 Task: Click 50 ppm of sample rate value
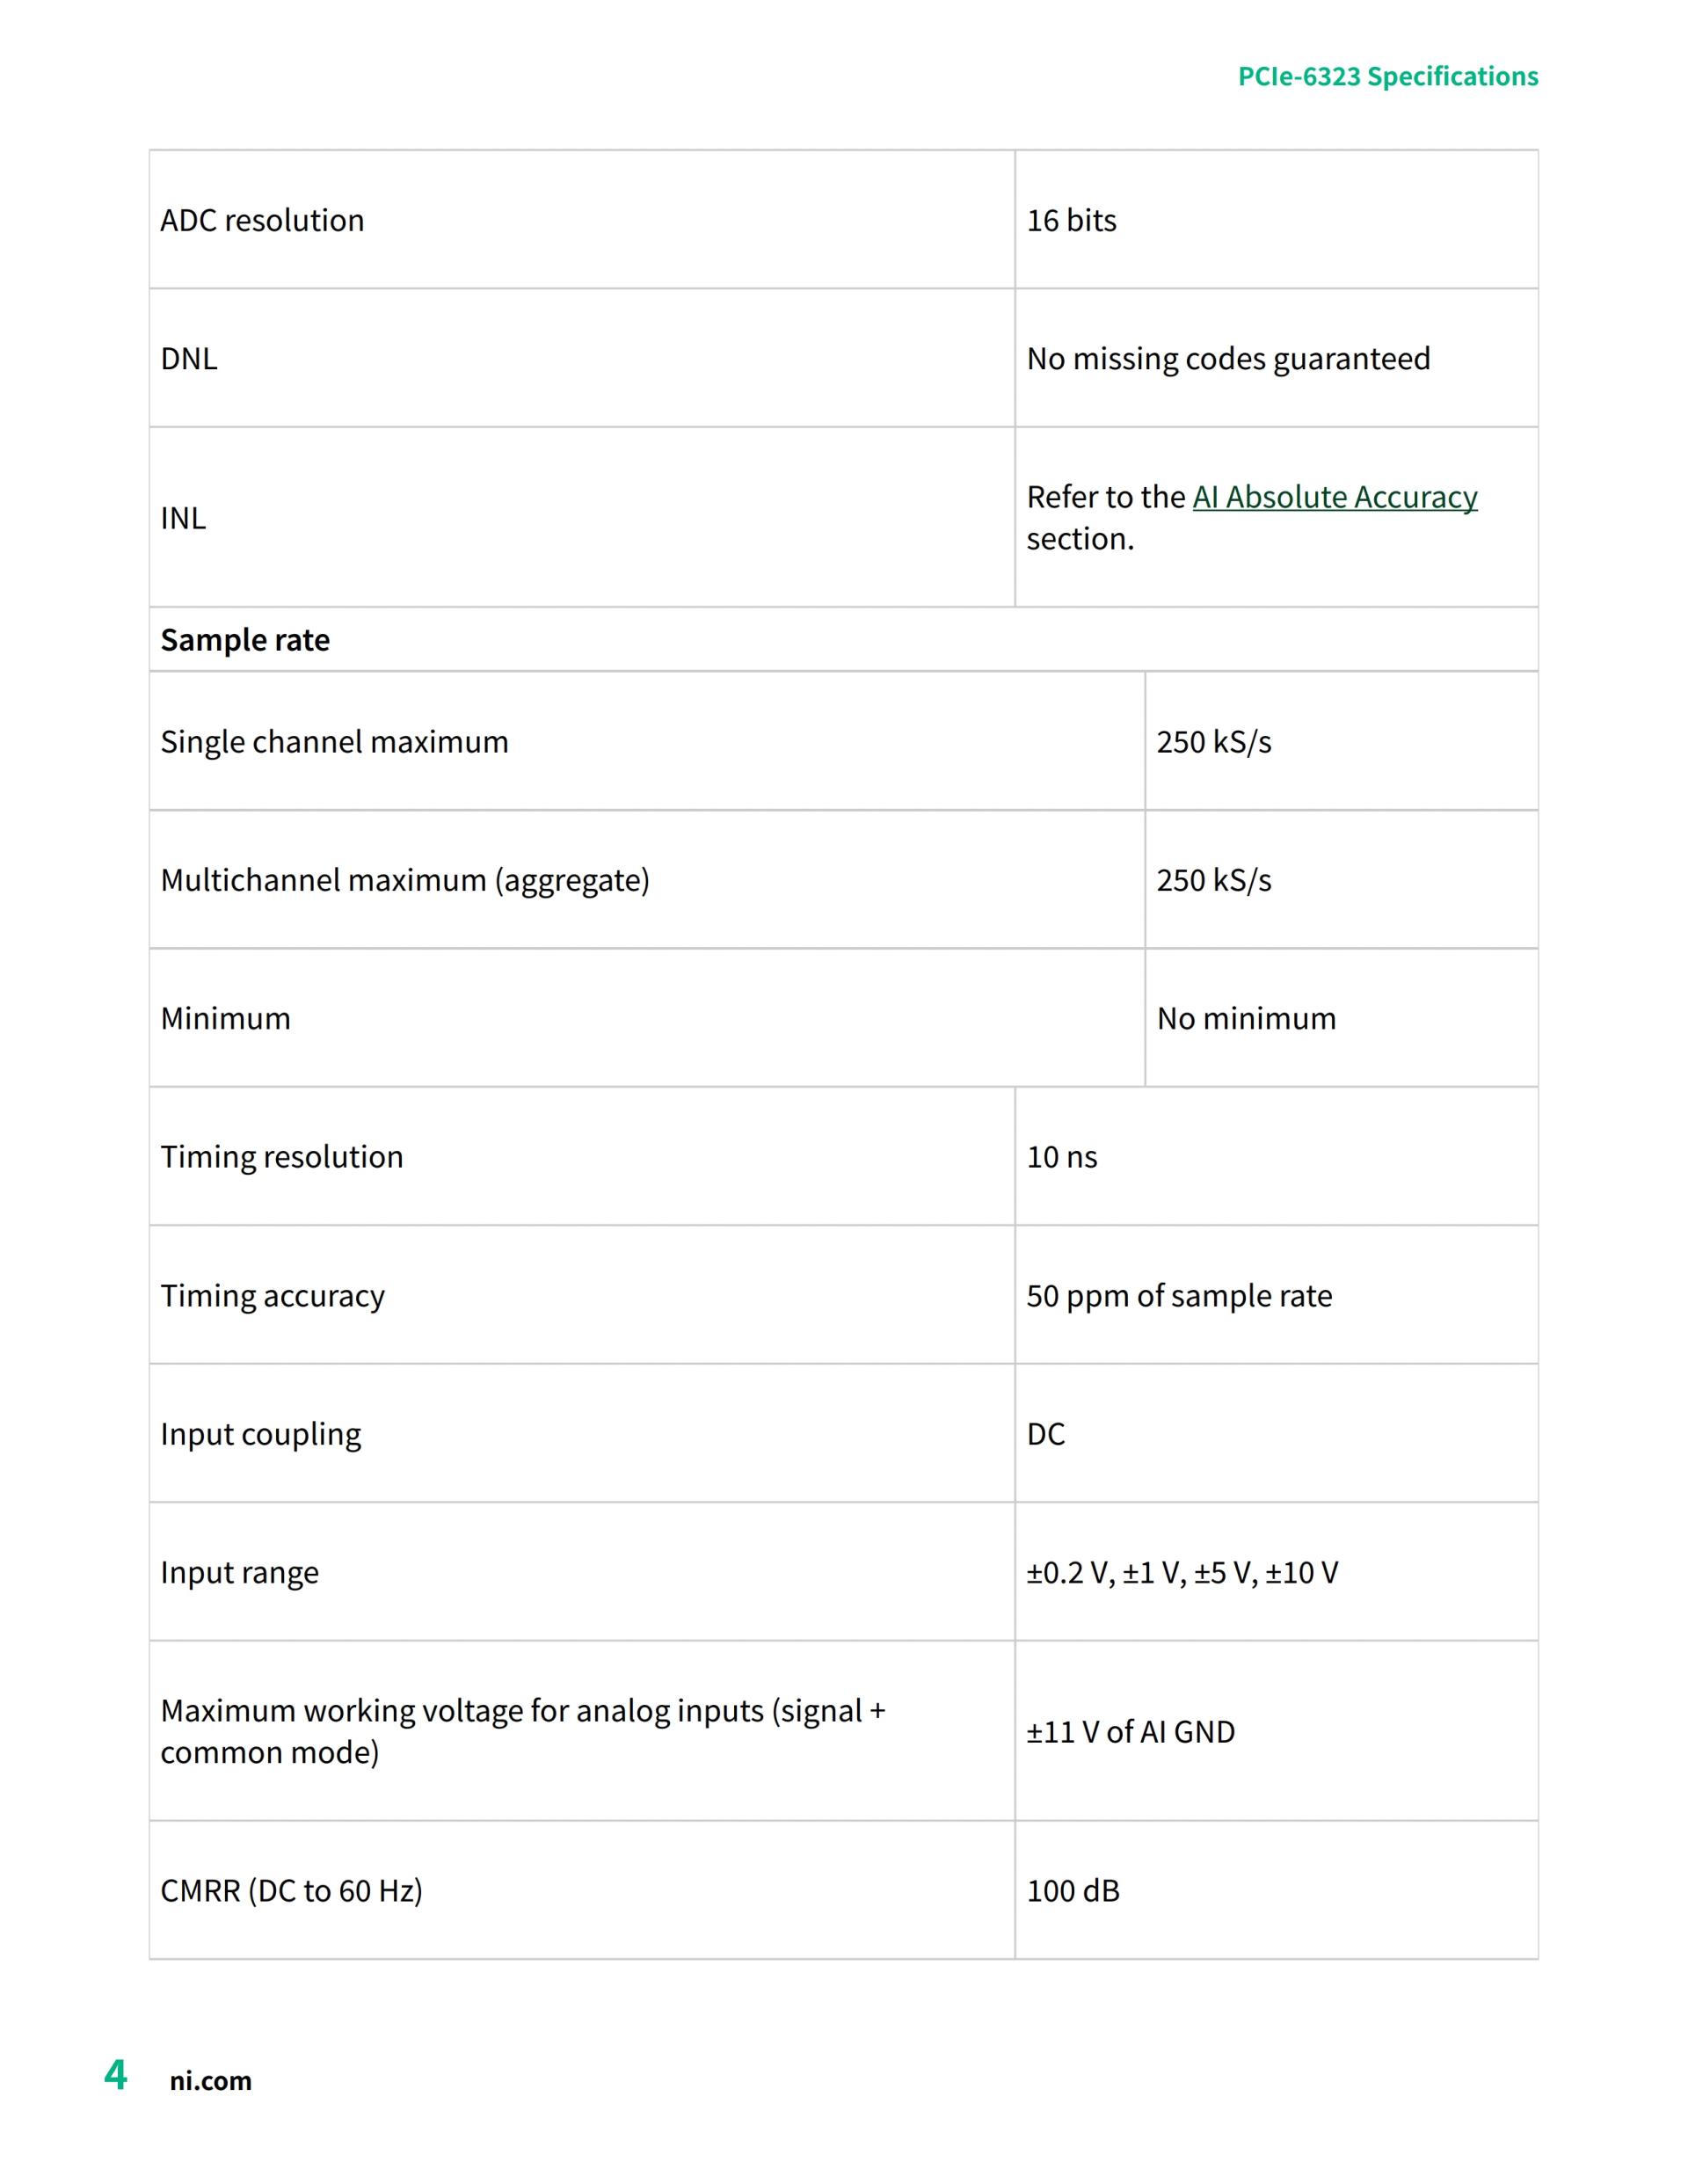click(x=1179, y=1296)
